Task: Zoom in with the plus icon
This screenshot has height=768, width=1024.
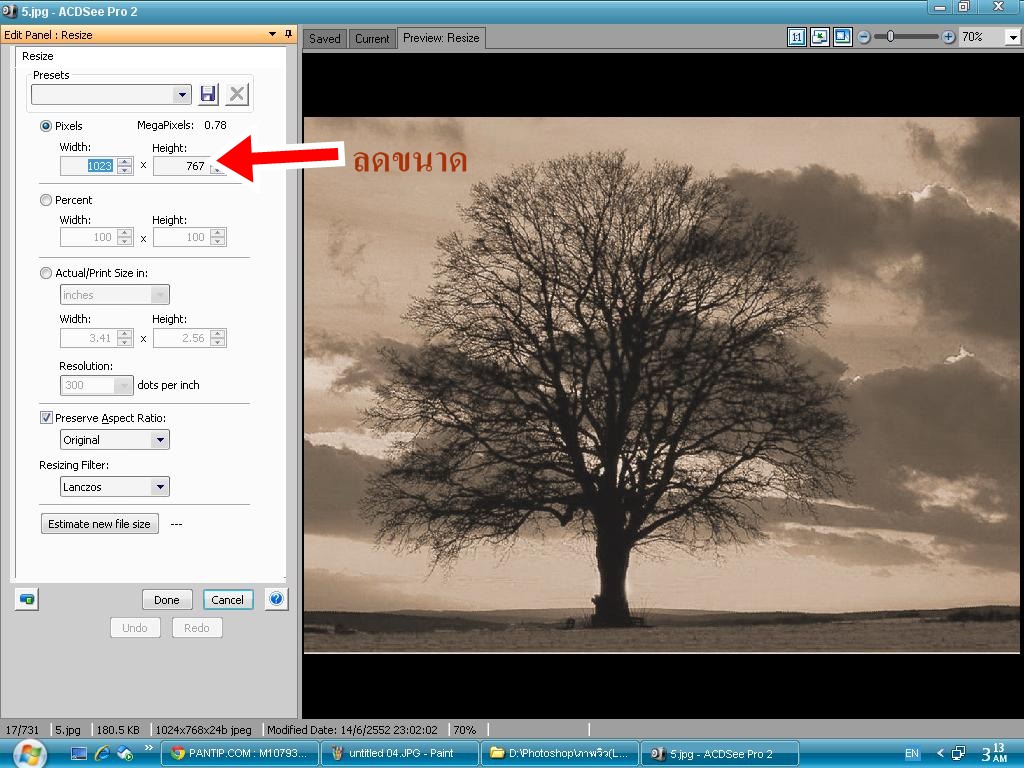Action: [x=948, y=37]
